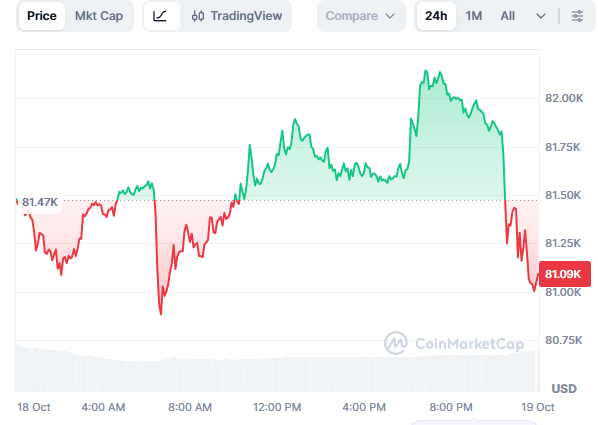Select the 24h time range tab
The image size is (598, 425).
click(x=436, y=16)
